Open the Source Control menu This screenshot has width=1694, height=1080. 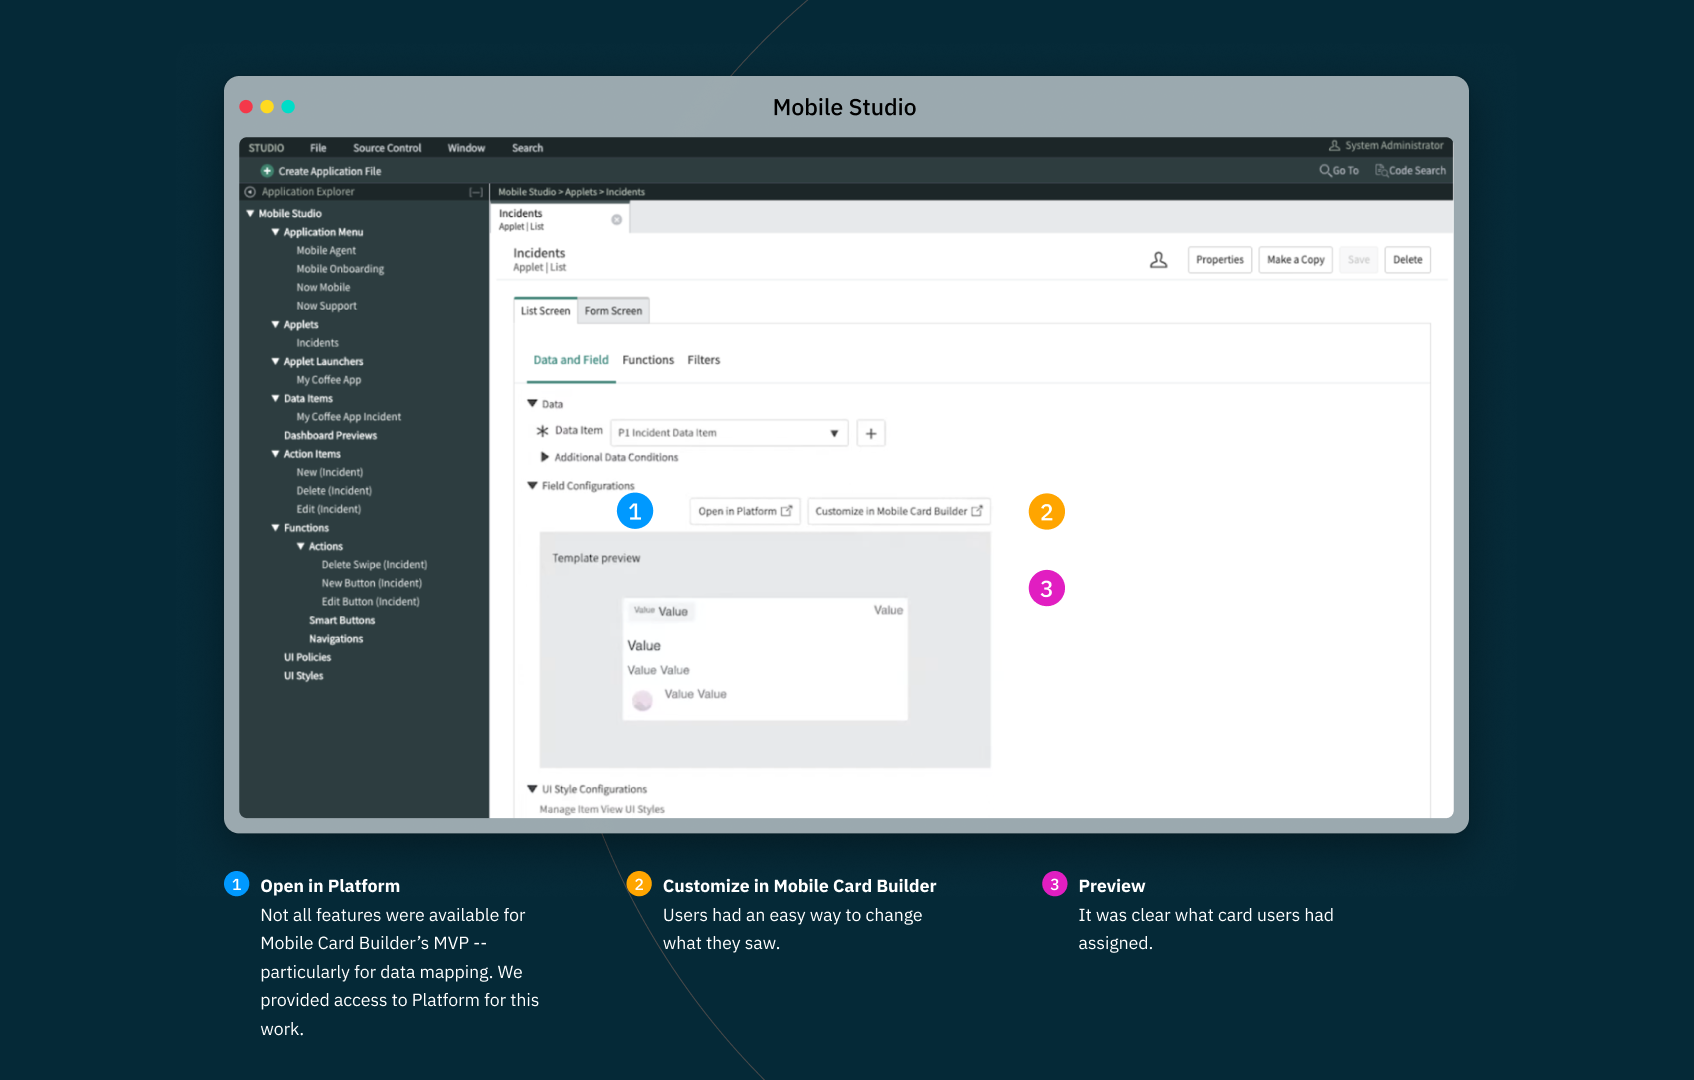tap(387, 148)
